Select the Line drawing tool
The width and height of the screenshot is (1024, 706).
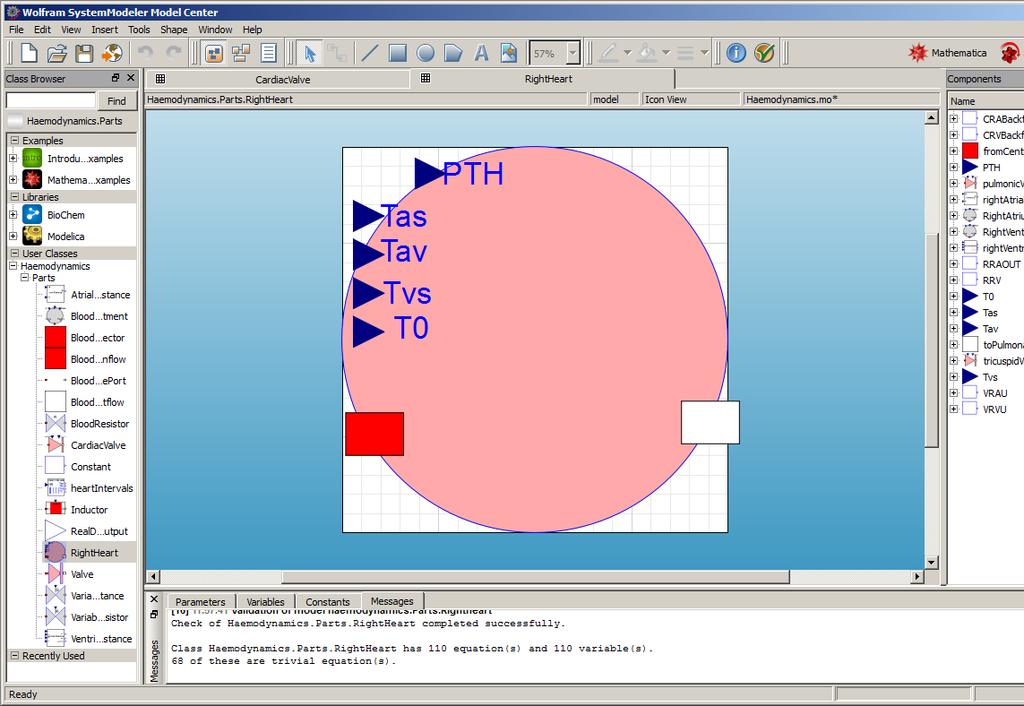click(x=370, y=53)
